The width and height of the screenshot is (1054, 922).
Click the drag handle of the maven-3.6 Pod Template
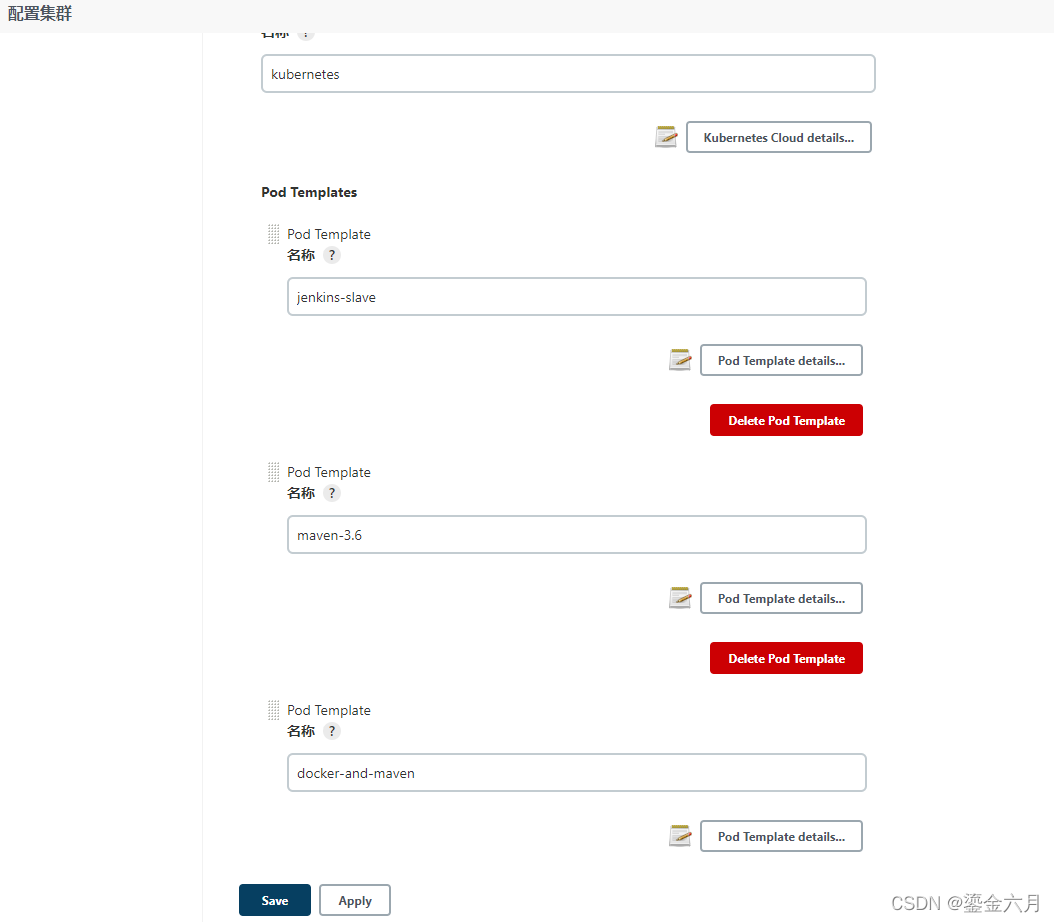point(273,473)
